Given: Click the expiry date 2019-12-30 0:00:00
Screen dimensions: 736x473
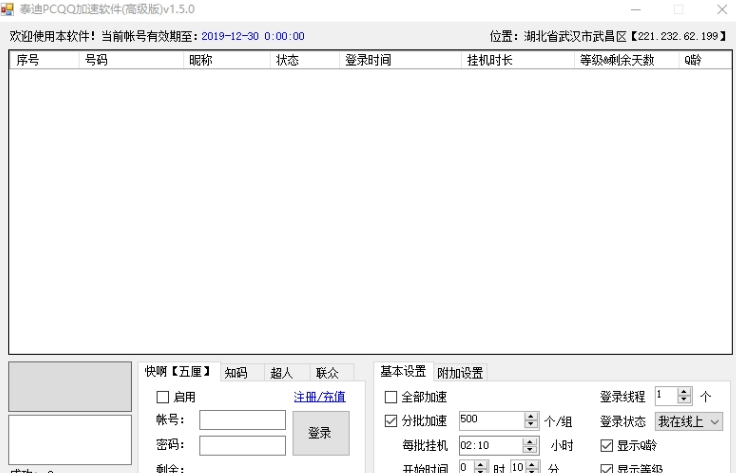Looking at the screenshot, I should tap(253, 36).
